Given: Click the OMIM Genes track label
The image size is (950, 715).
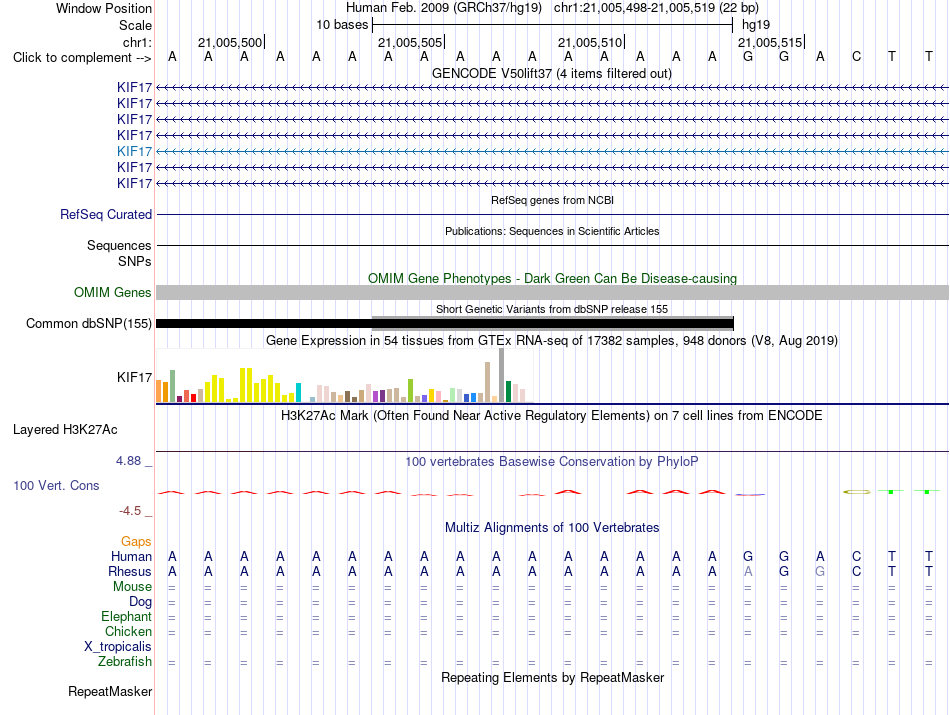Looking at the screenshot, I should [x=113, y=293].
